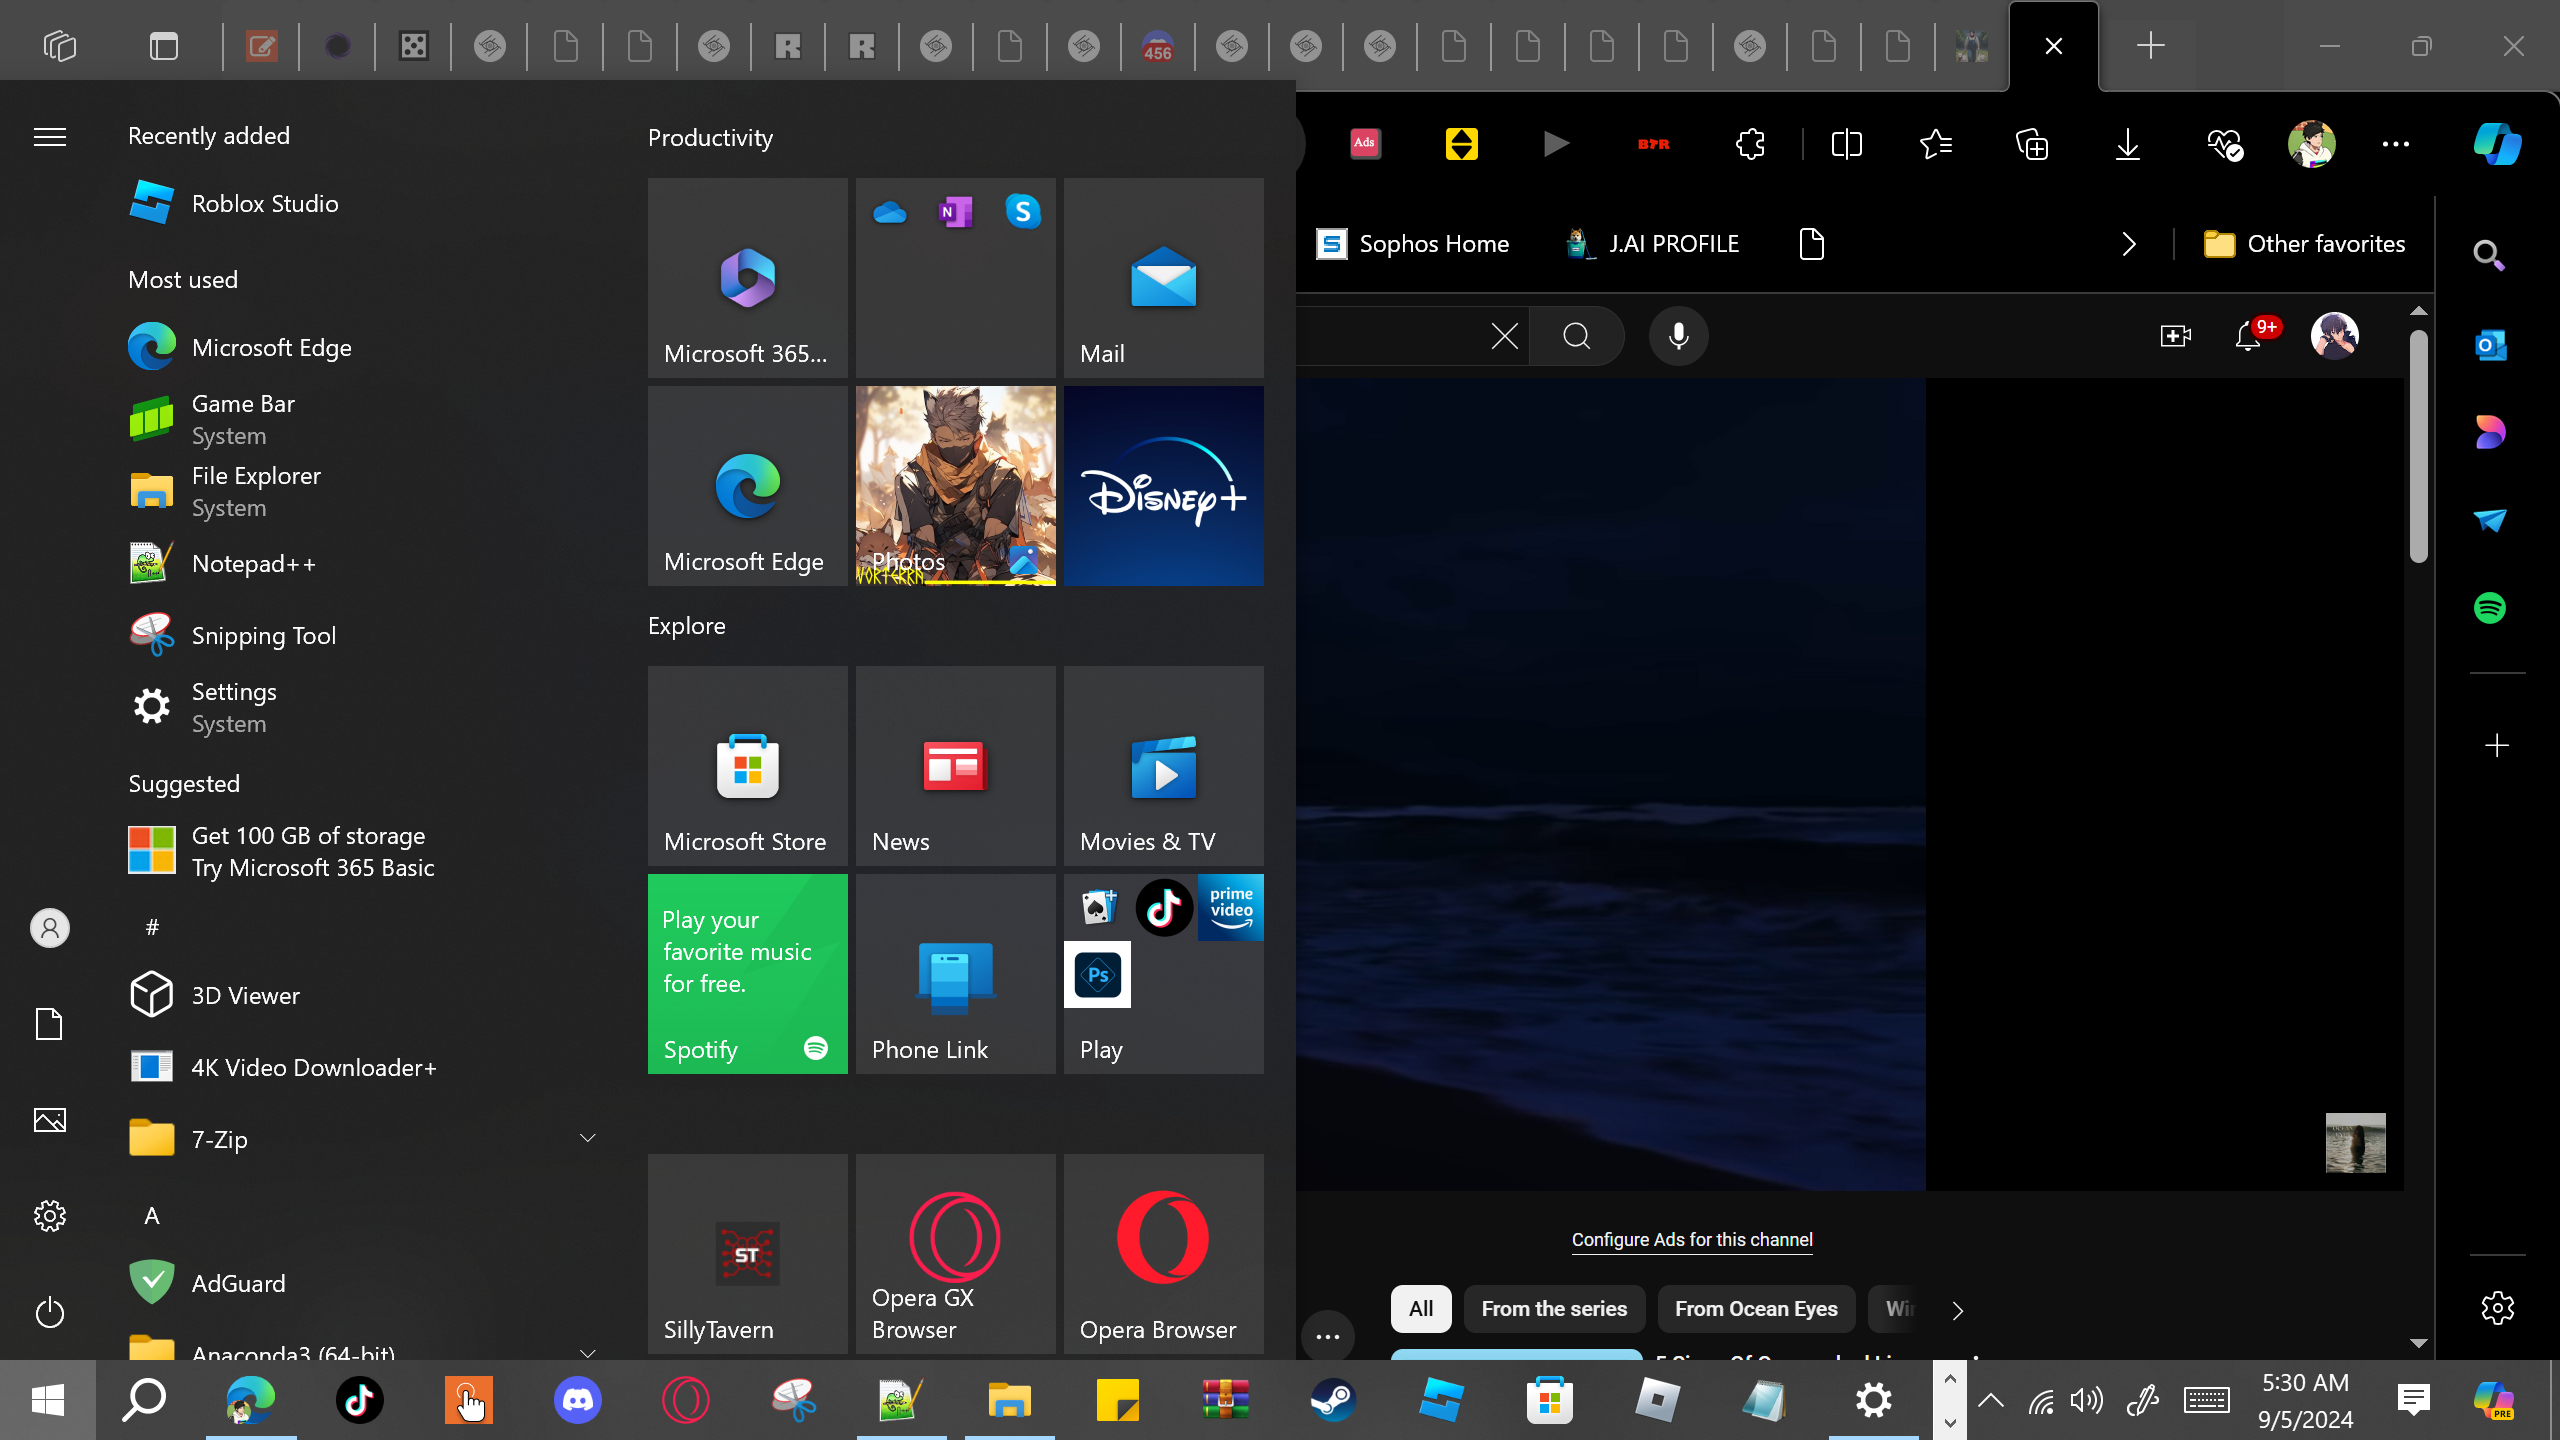2560x1440 pixels.
Task: Open Telegram from the Edge sidebar
Action: (2490, 520)
